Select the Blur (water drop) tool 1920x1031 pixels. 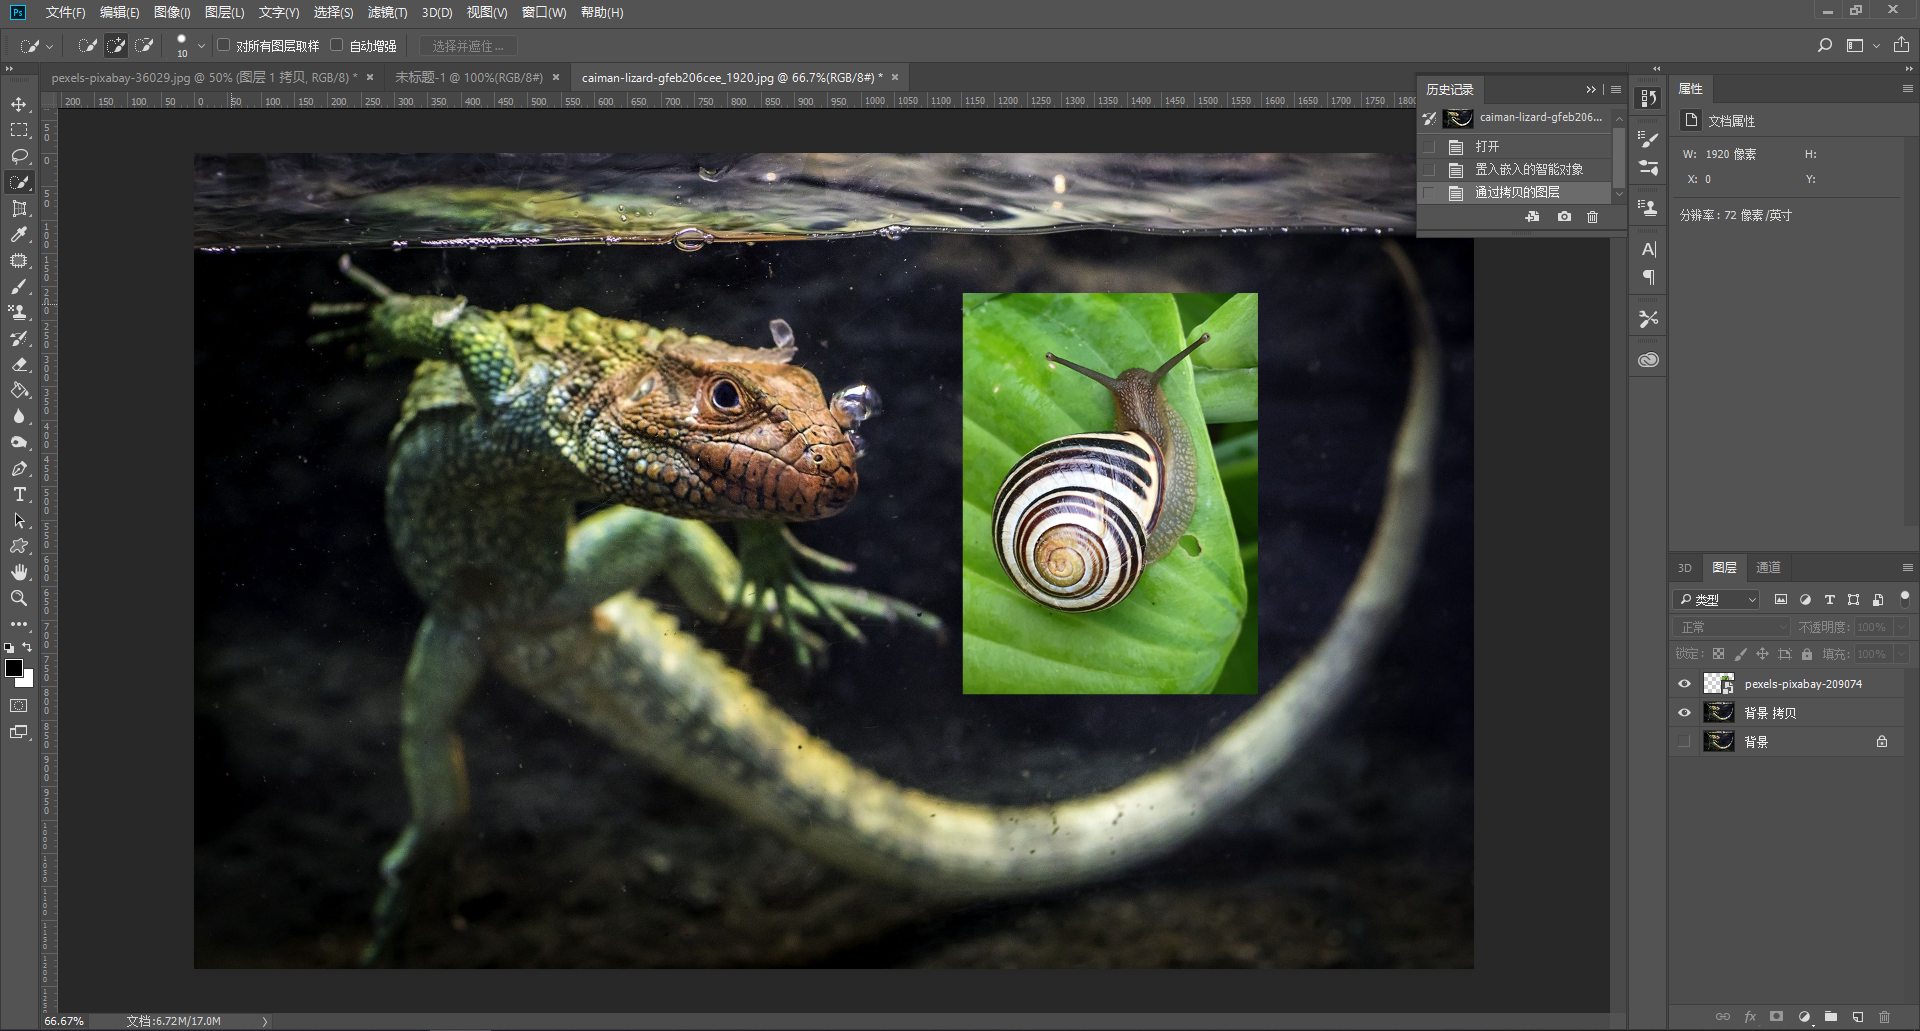(19, 416)
